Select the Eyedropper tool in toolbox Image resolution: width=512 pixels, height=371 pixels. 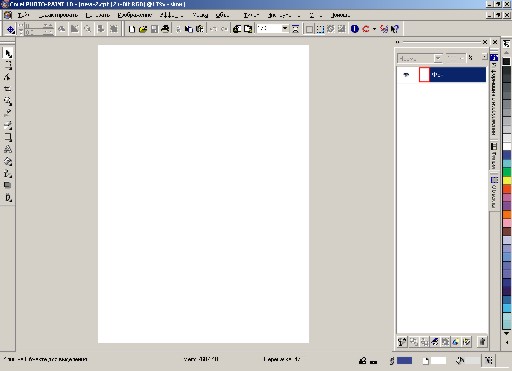tap(8, 113)
